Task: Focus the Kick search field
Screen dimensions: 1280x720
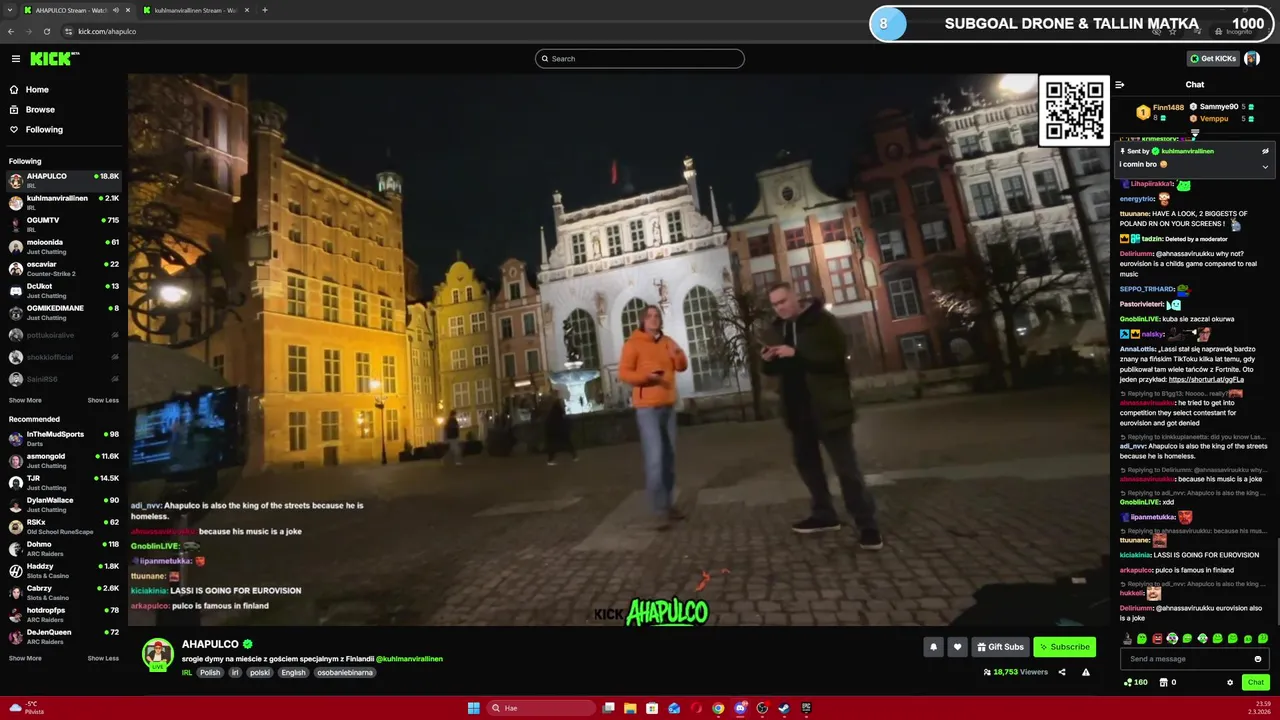Action: point(640,59)
